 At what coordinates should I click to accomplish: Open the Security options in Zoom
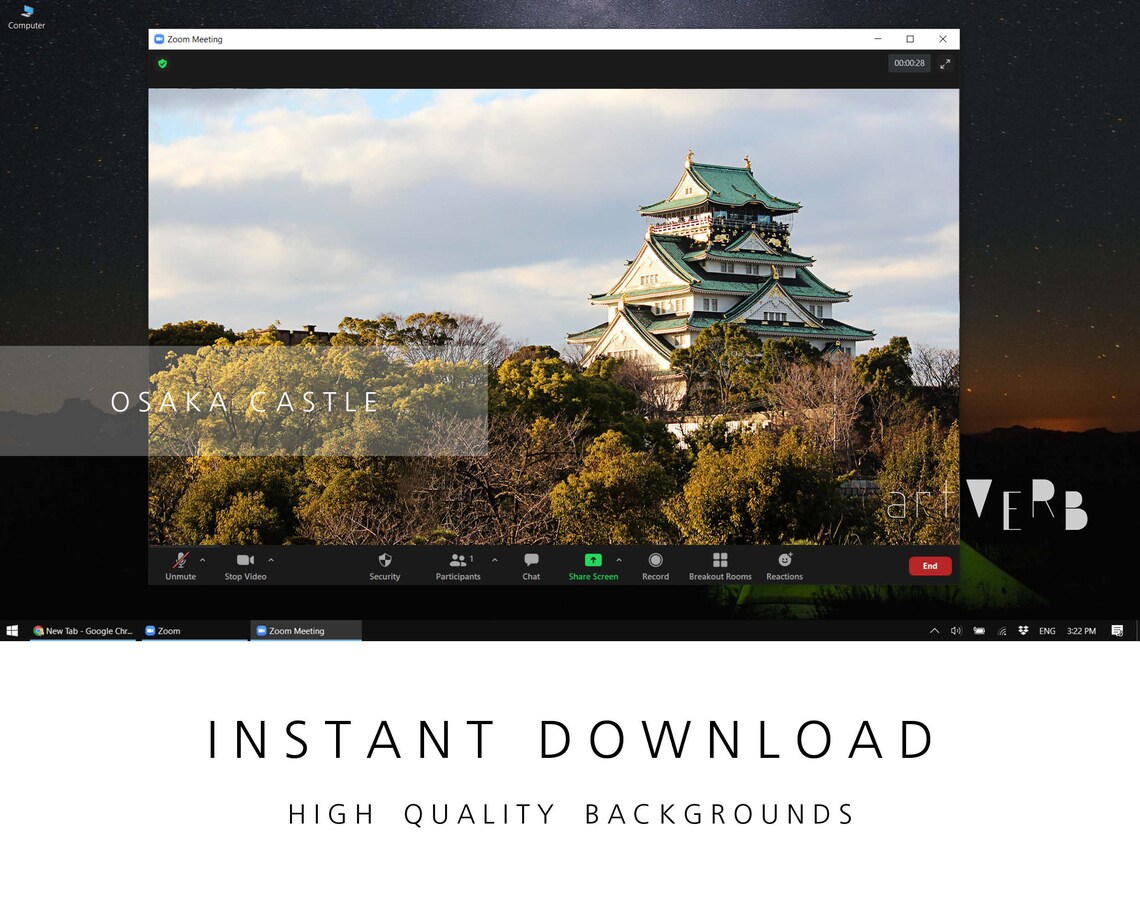[x=384, y=566]
